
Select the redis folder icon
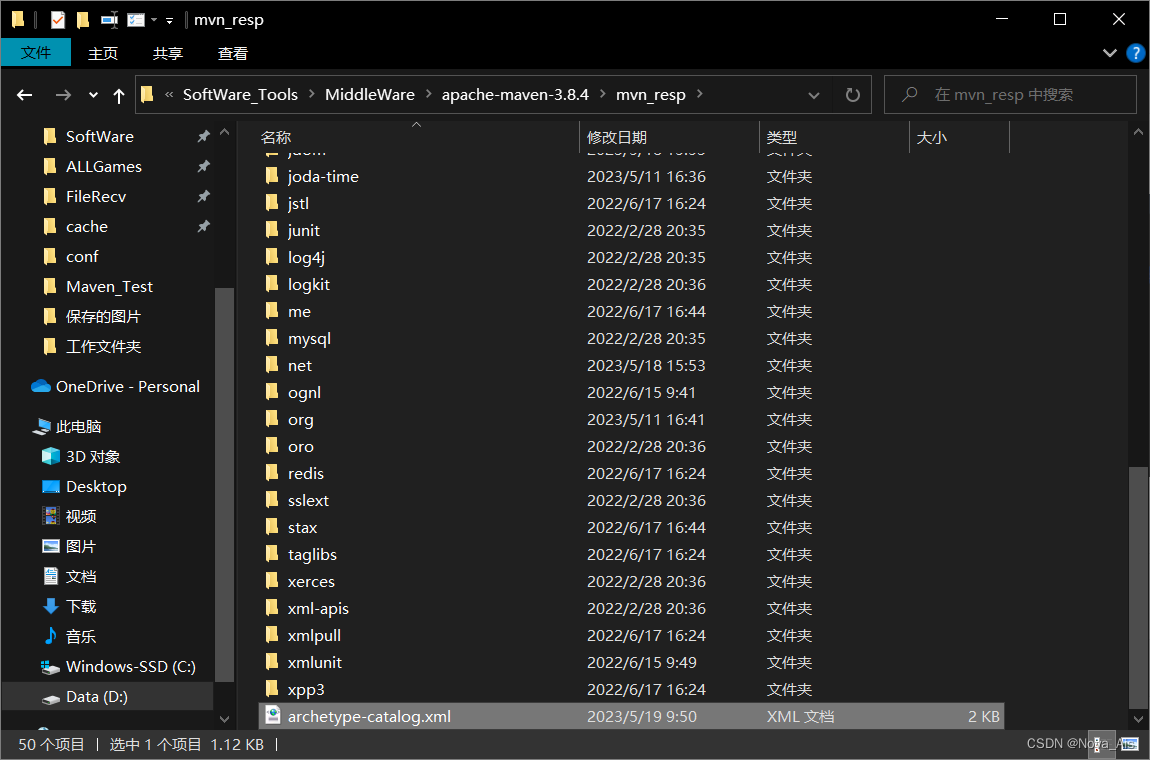[272, 473]
